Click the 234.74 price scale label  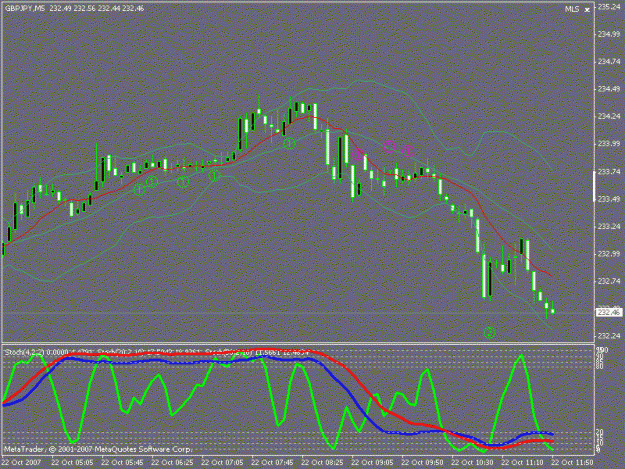pos(609,61)
